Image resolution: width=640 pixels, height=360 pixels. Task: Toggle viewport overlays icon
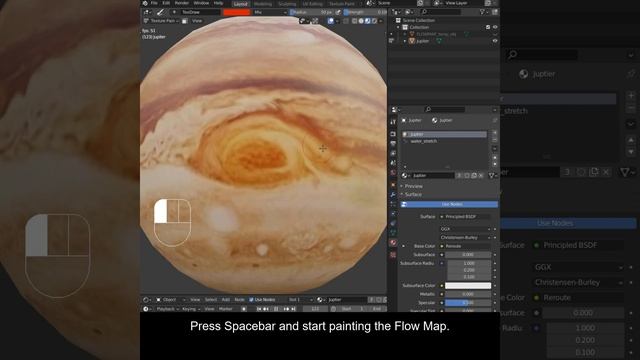coord(331,21)
